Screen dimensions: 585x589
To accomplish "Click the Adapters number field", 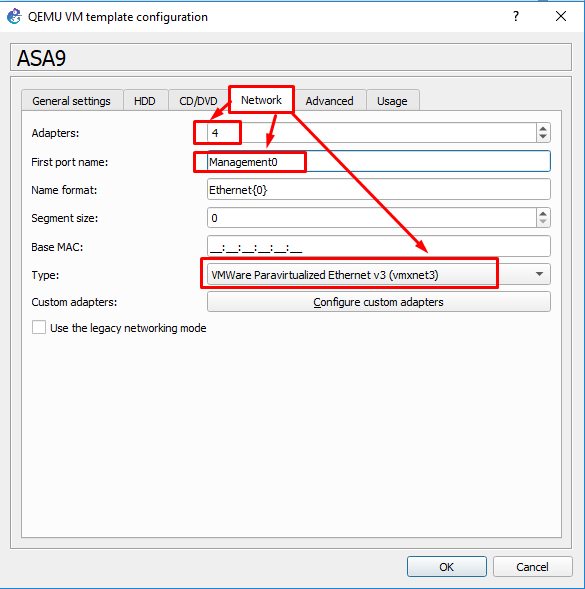I will click(x=372, y=133).
